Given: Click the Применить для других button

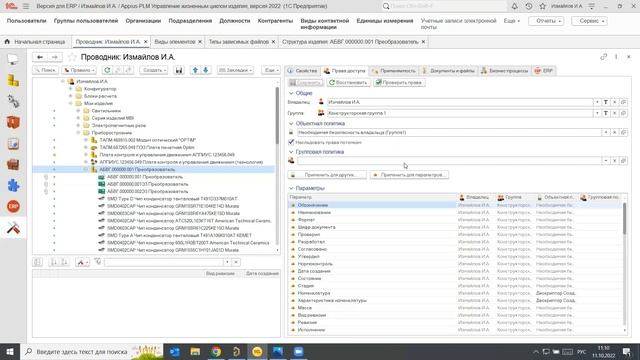Looking at the screenshot, I should point(327,175).
